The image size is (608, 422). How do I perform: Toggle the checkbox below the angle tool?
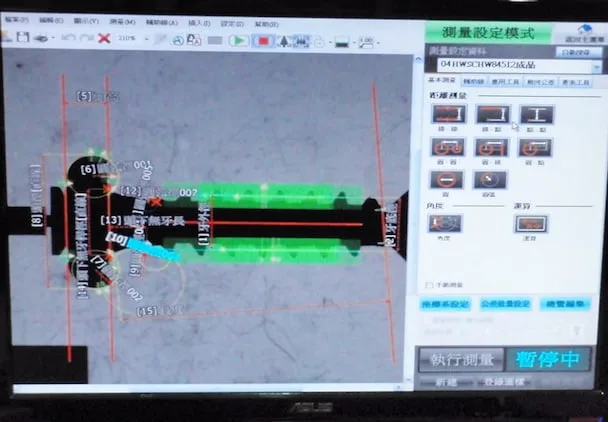tap(429, 285)
